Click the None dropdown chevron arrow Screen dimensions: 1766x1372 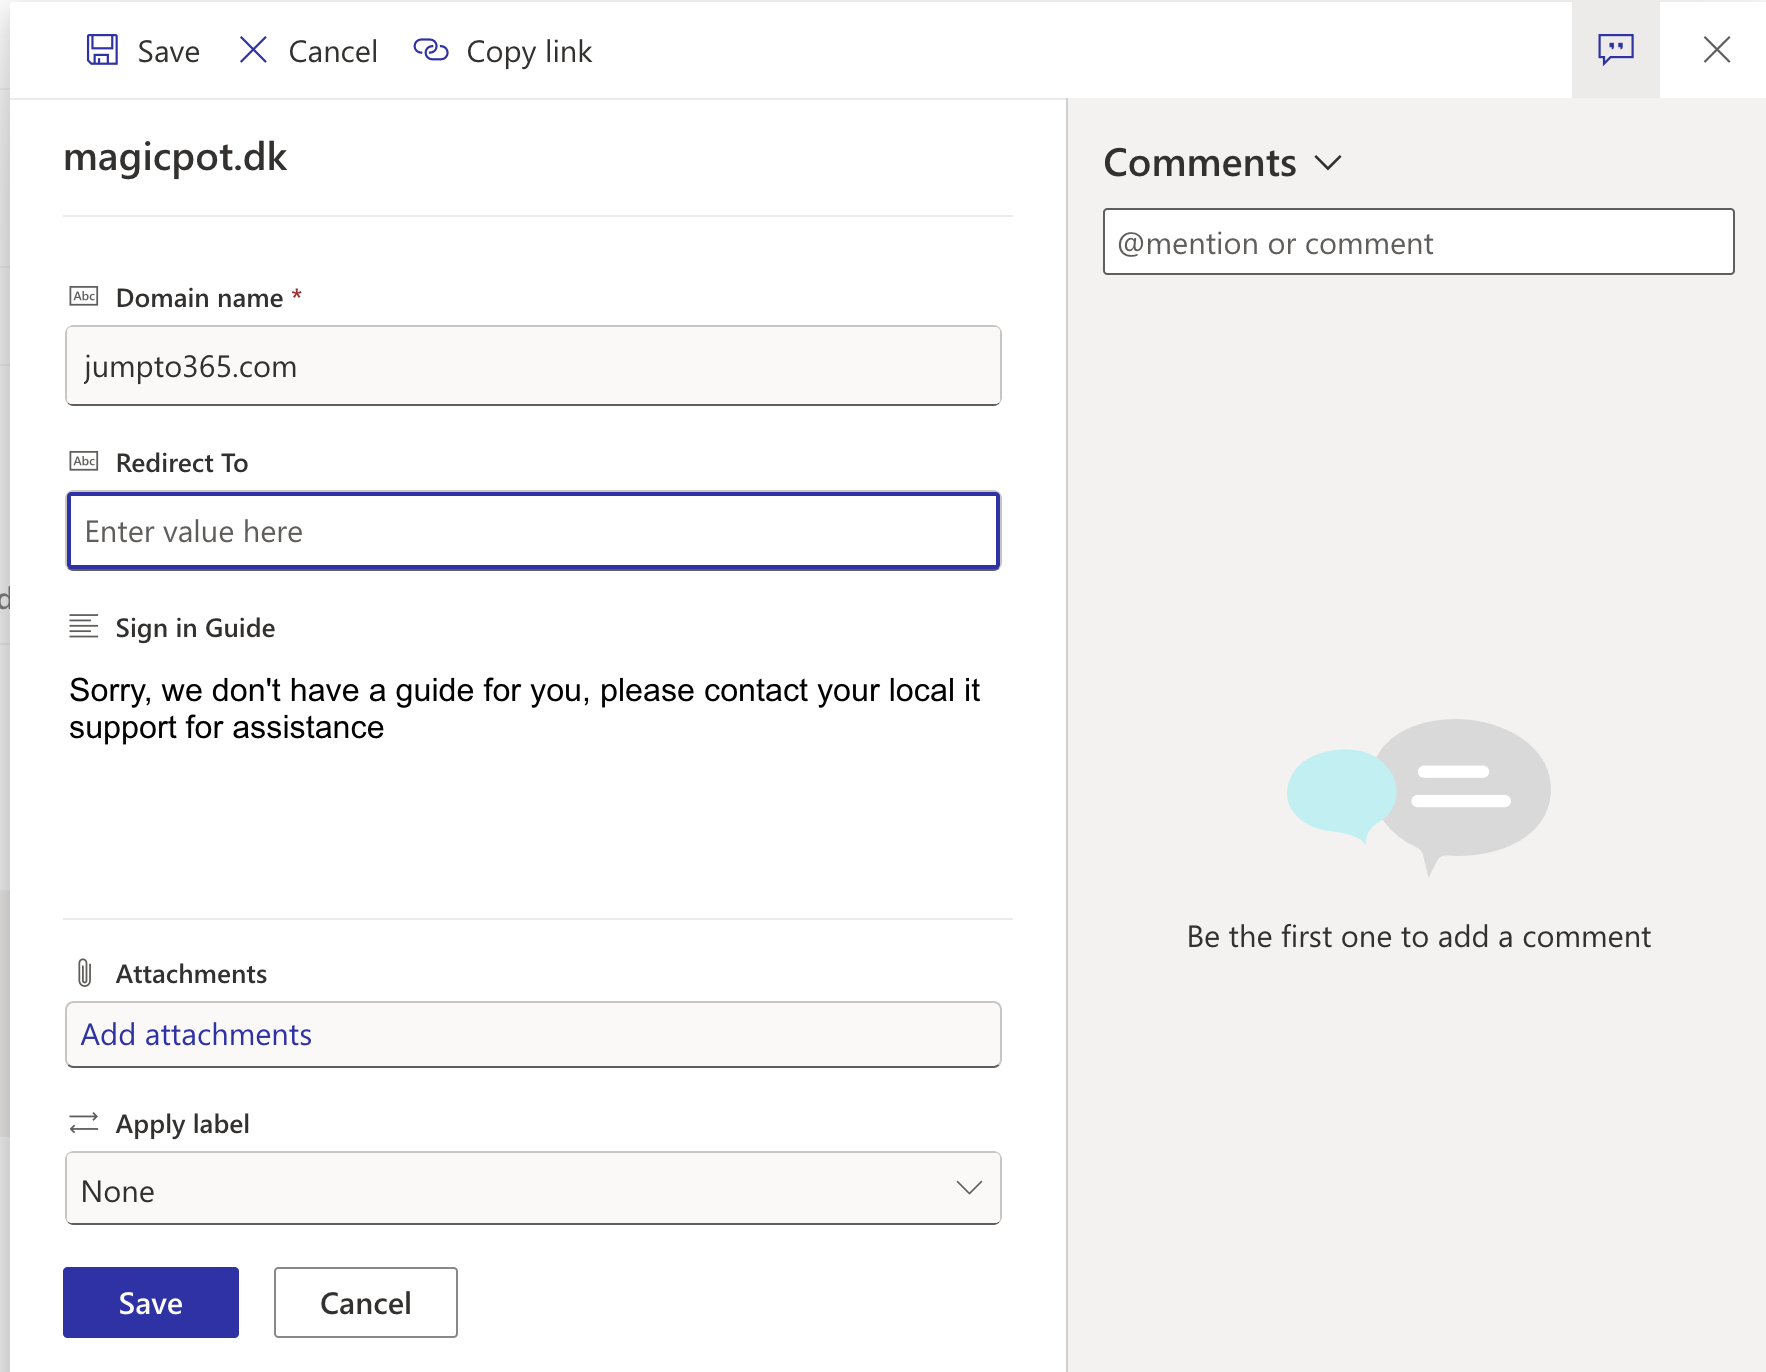[x=968, y=1188]
